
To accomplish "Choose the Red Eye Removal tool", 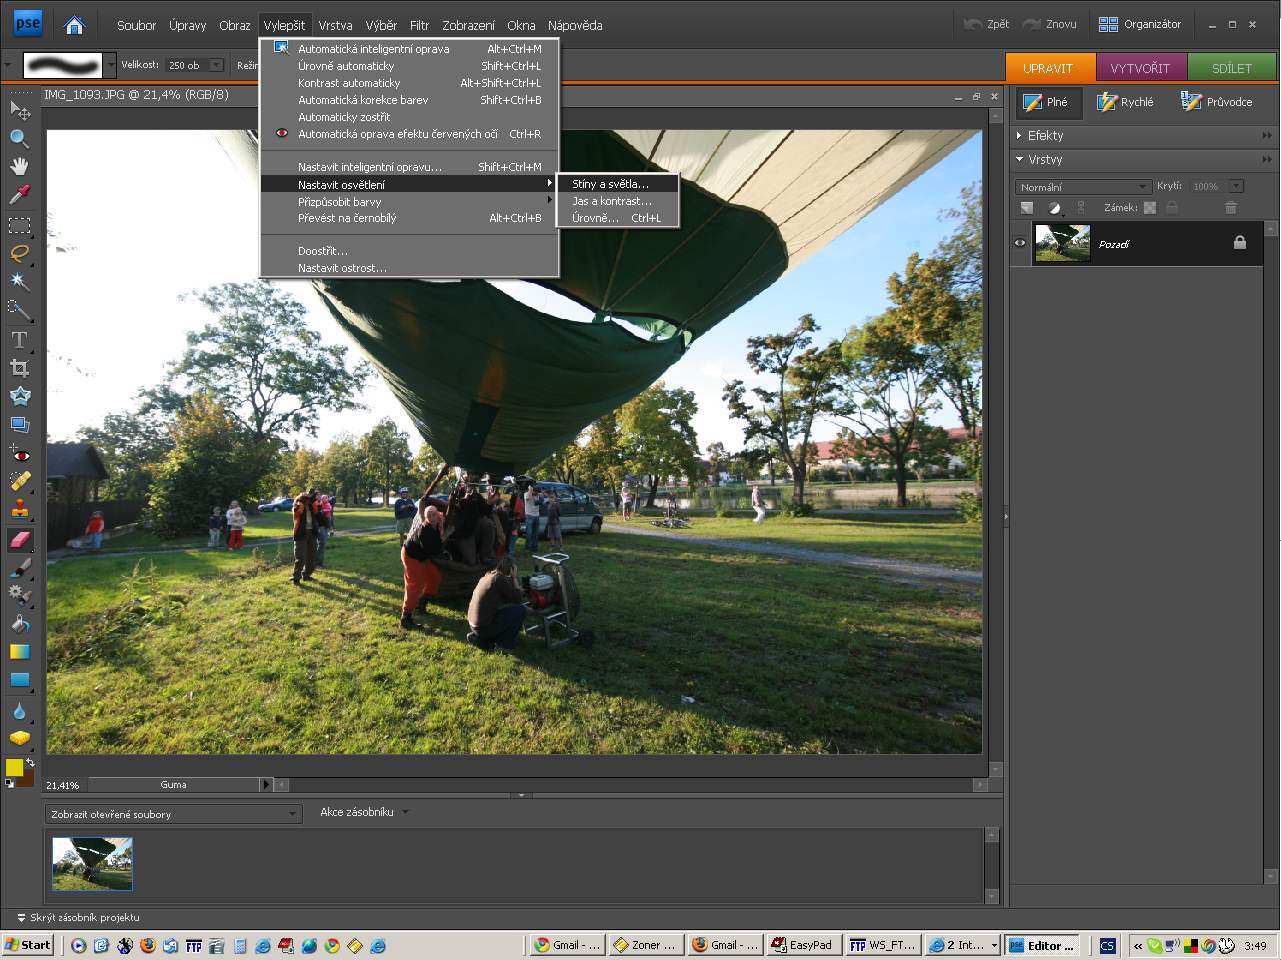I will (19, 454).
